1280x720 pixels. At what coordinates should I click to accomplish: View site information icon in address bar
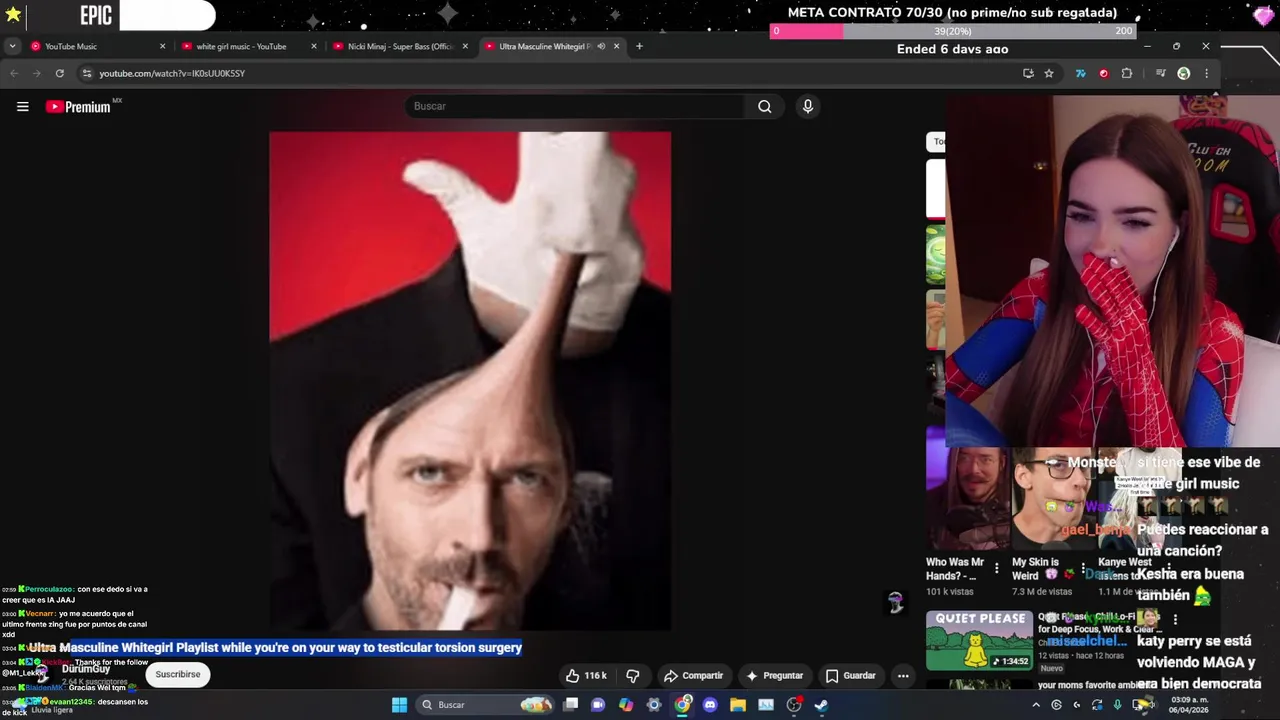87,73
